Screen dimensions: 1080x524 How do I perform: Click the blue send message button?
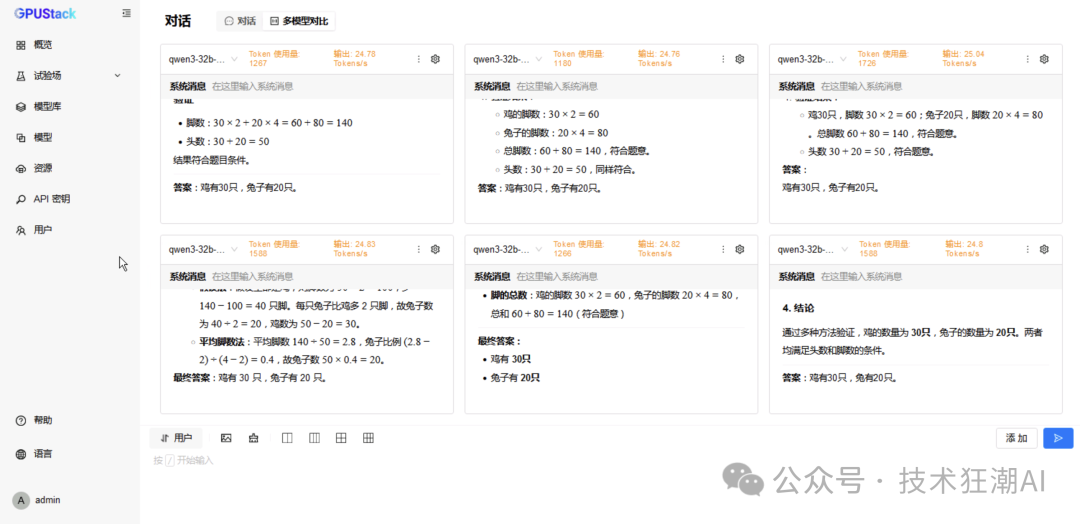[x=1058, y=438]
